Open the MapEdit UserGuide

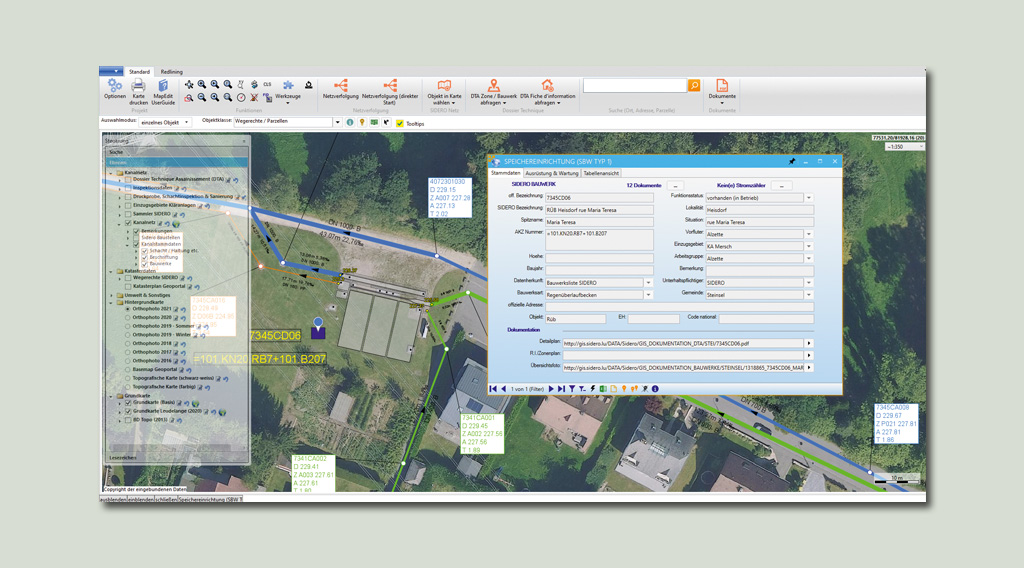pos(163,88)
